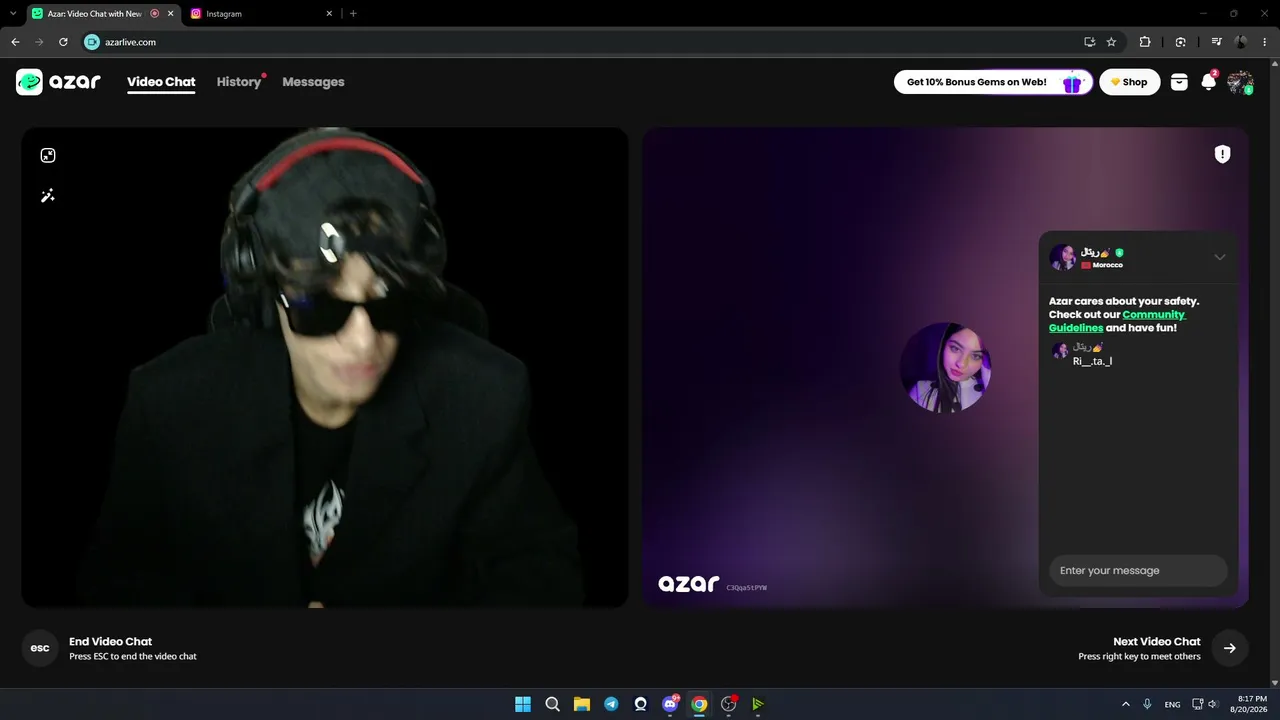Open the tab search dropdown arrow
1280x720 pixels.
(12, 14)
